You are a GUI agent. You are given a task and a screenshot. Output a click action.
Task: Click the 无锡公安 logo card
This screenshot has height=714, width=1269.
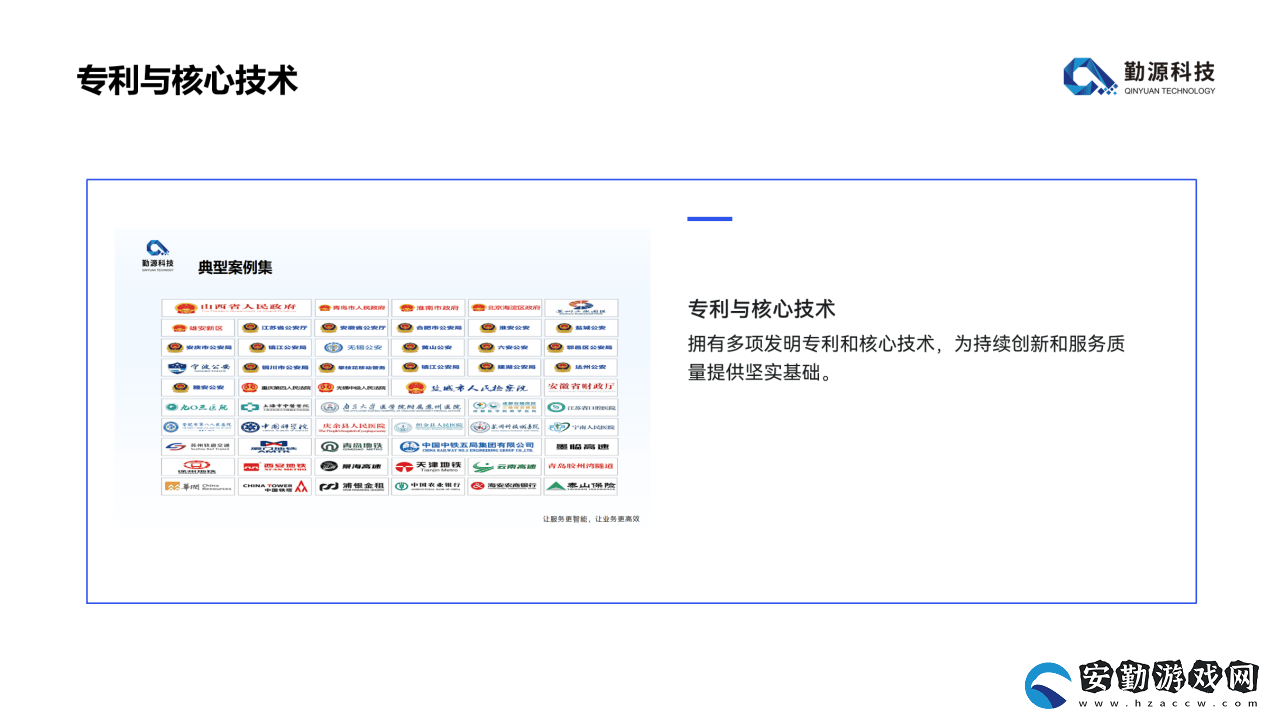[351, 348]
